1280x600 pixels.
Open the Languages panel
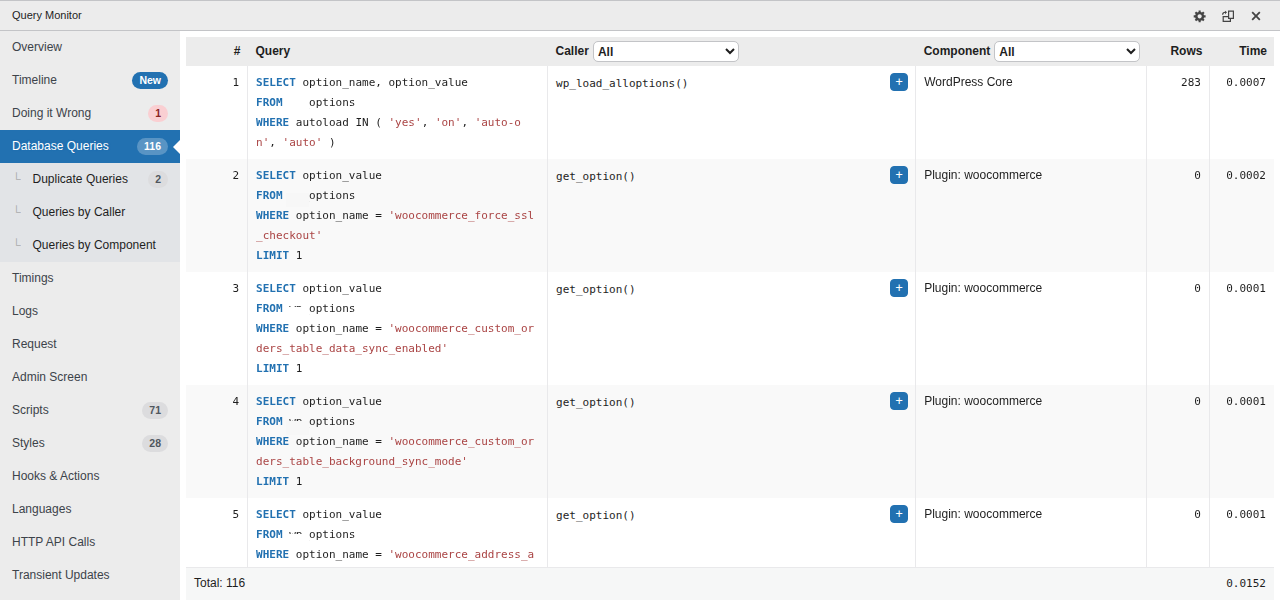tap(90, 509)
